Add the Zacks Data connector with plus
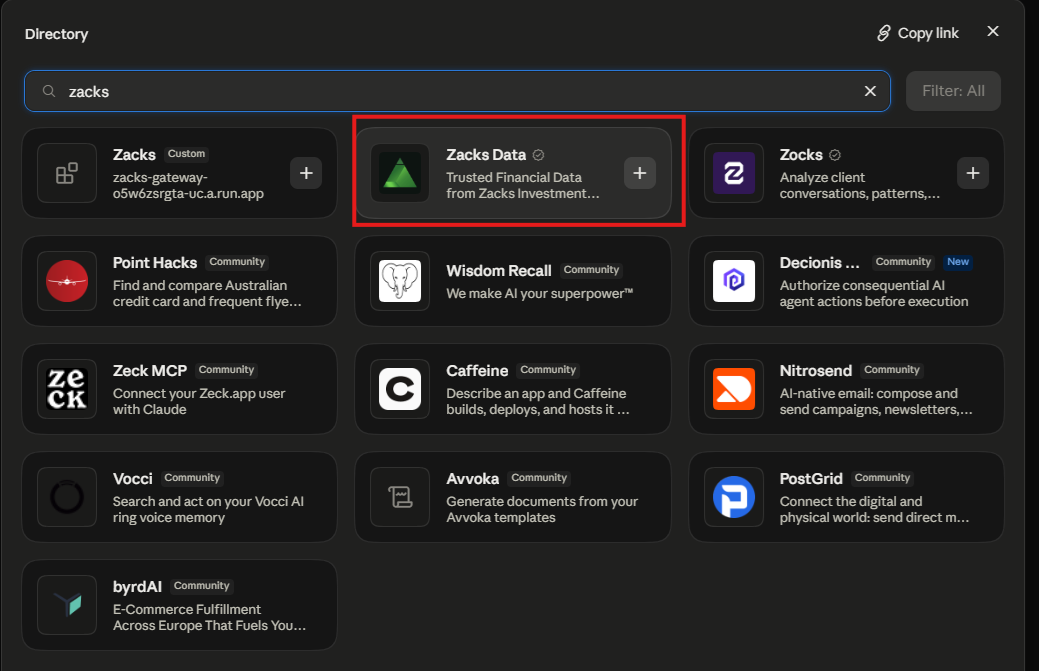Screen dimensions: 1039x671 point(639,173)
